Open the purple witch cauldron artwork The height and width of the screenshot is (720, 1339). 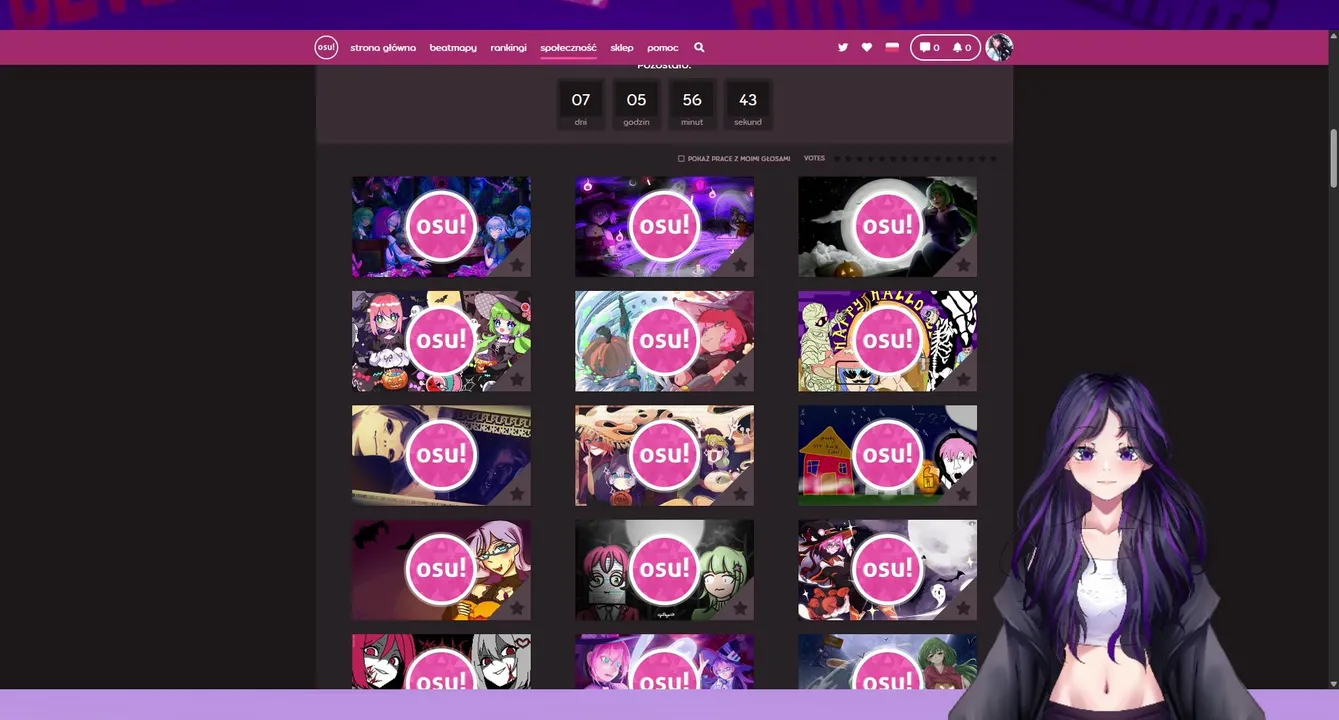664,227
